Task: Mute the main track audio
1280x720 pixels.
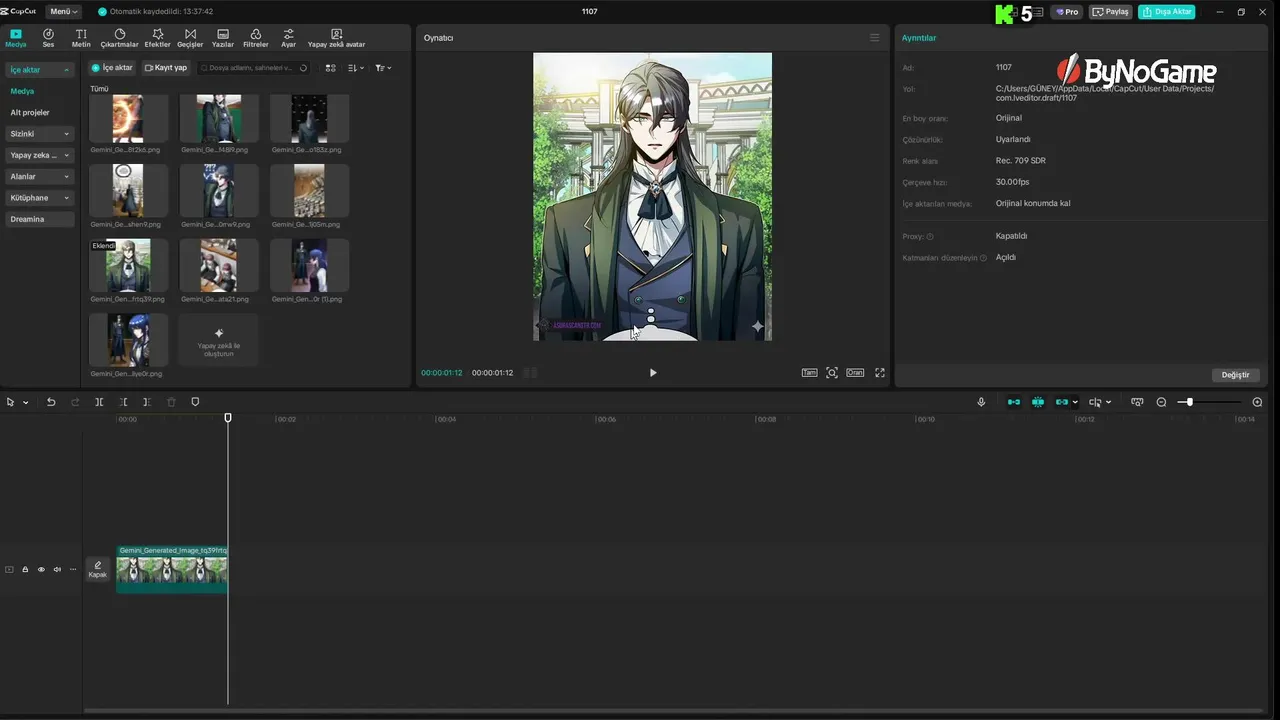Action: coord(57,569)
